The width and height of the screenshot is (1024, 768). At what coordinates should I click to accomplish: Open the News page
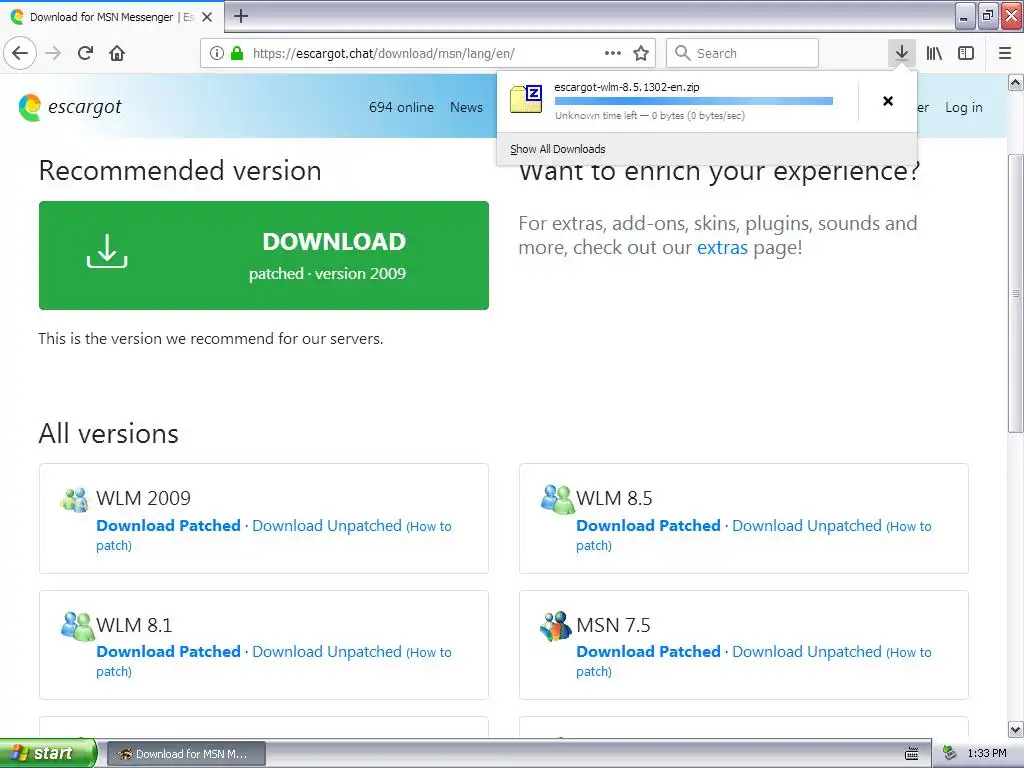tap(466, 107)
